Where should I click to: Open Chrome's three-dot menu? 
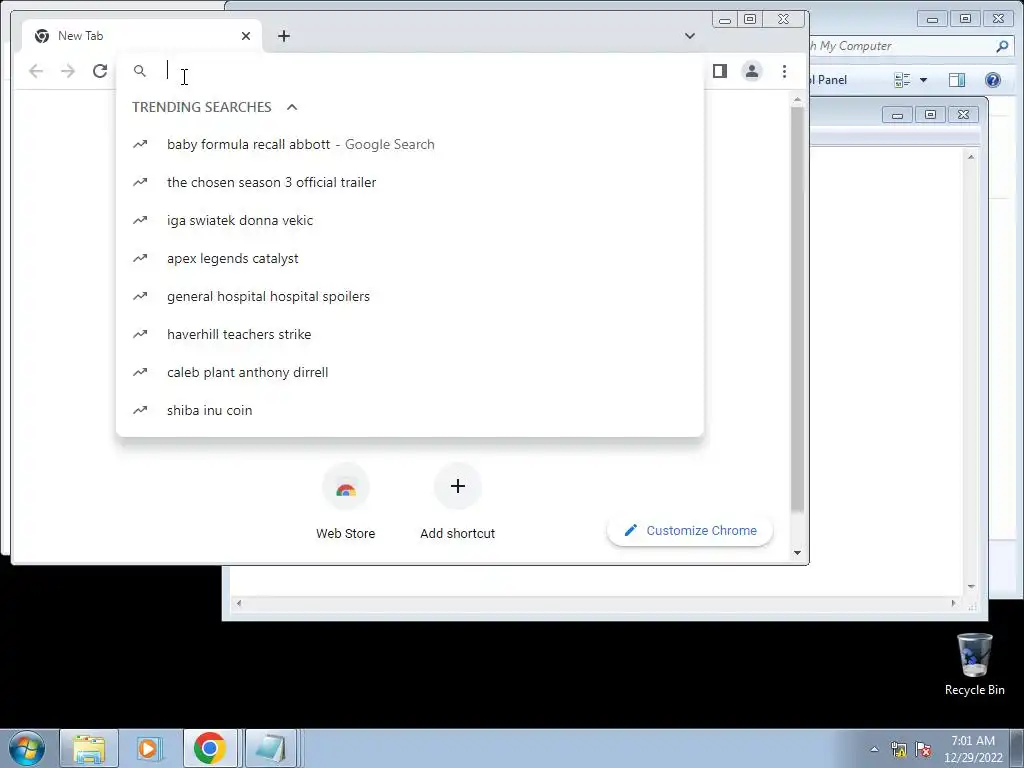tap(784, 71)
